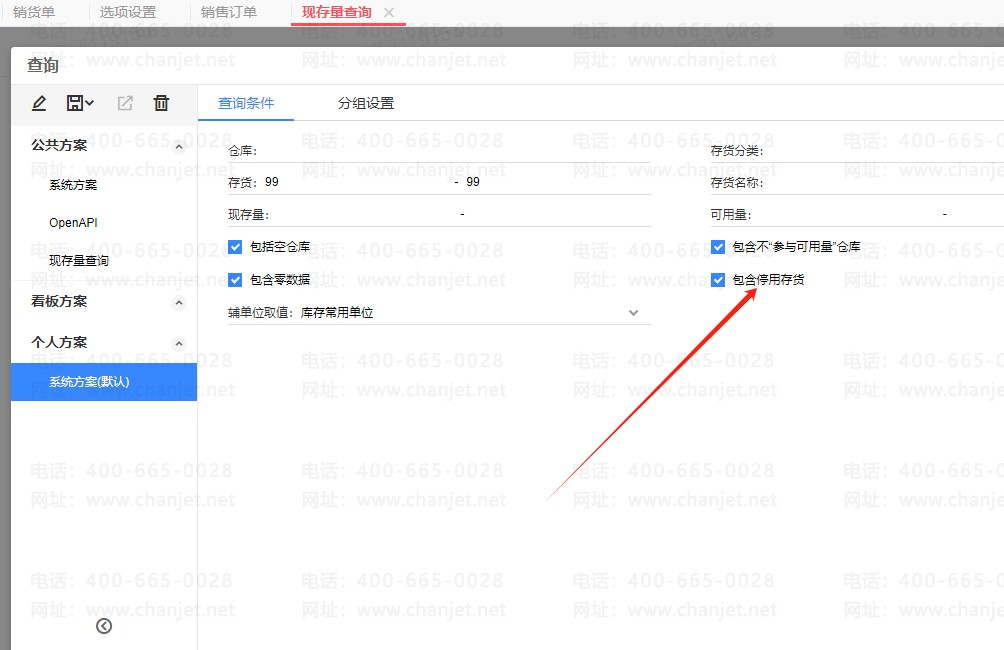The height and width of the screenshot is (650, 1004).
Task: Click the 现存量 maximum field
Action: click(x=560, y=215)
